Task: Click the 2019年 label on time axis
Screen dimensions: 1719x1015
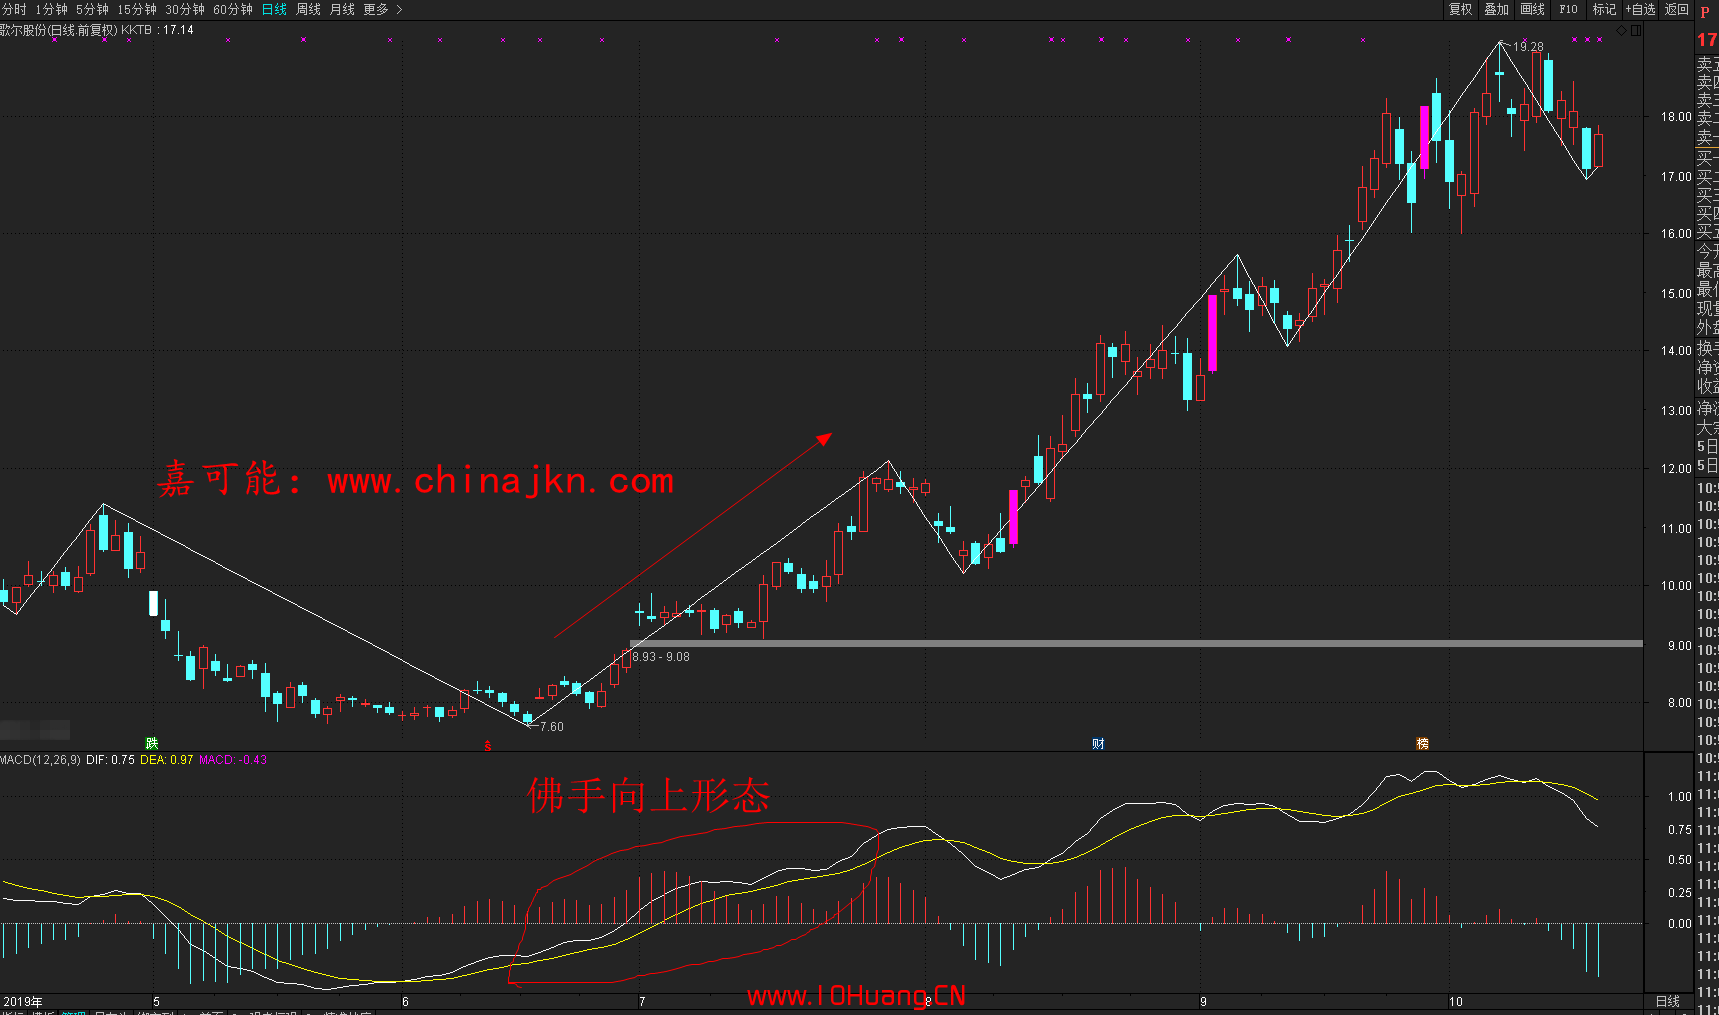Action: coord(22,1001)
